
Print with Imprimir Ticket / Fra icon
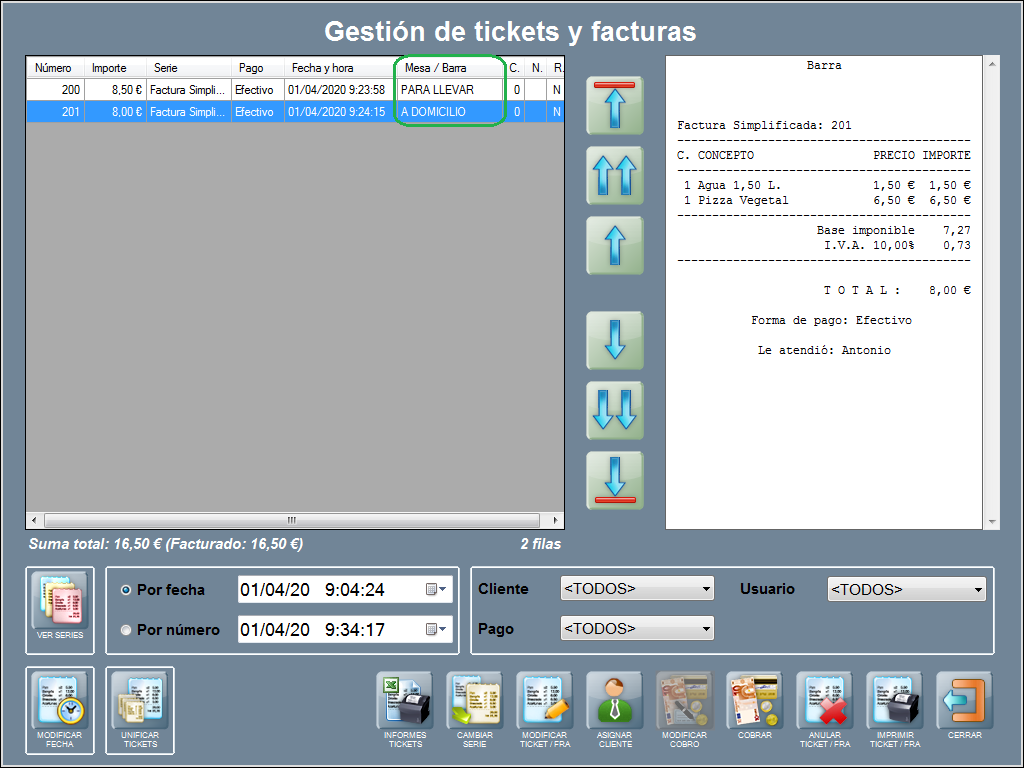895,701
